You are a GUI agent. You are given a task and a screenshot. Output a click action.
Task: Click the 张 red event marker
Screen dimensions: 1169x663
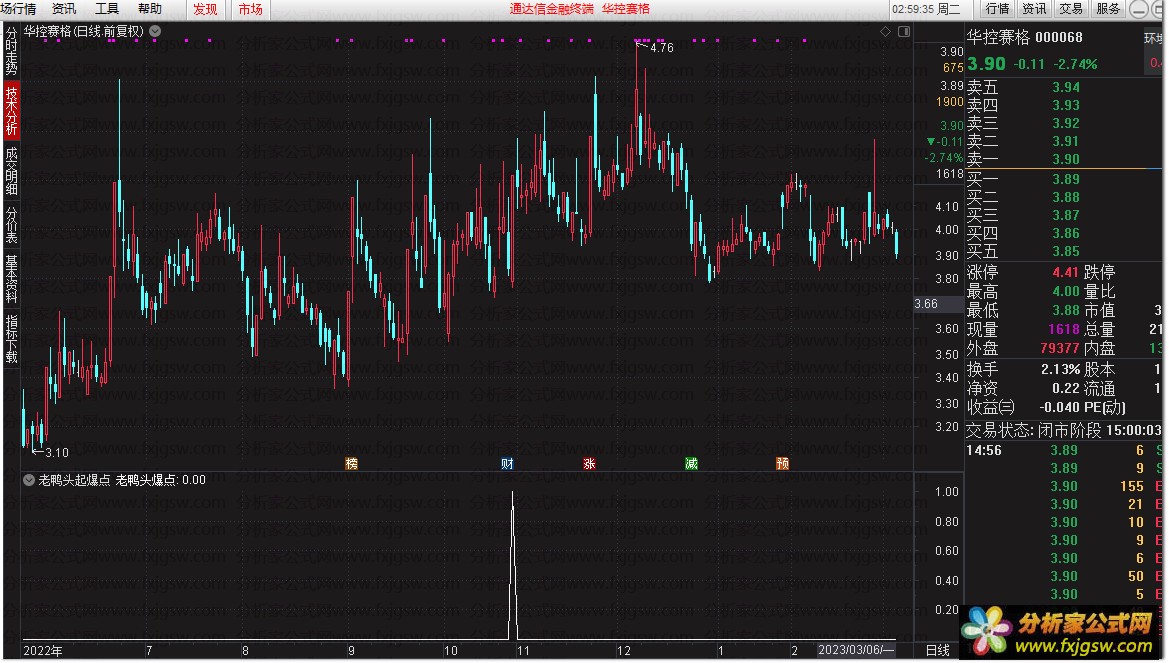pyautogui.click(x=589, y=464)
